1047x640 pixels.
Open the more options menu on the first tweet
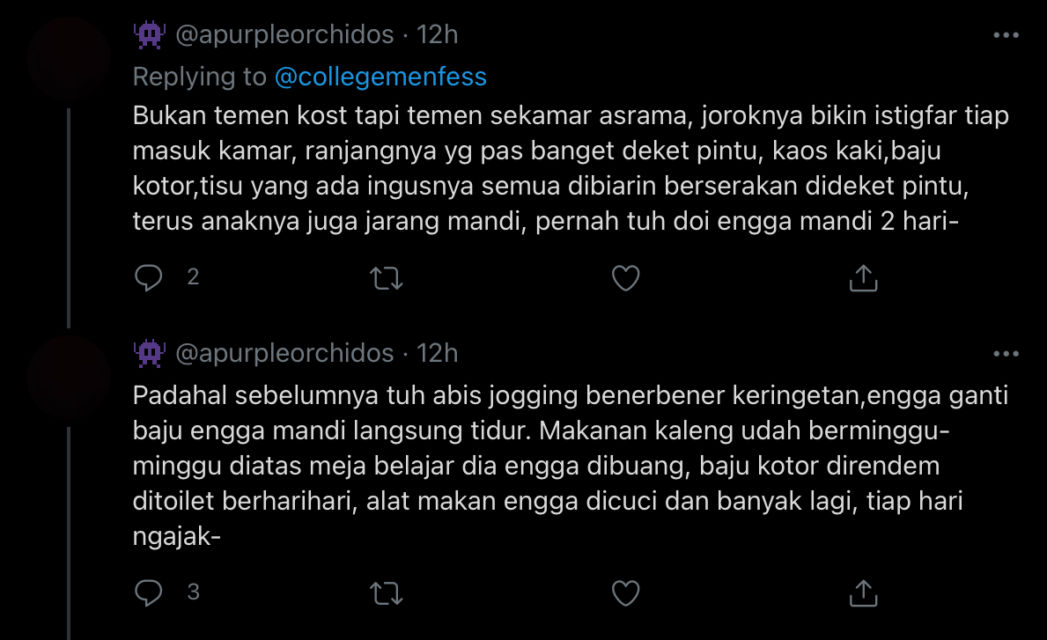pos(1005,35)
